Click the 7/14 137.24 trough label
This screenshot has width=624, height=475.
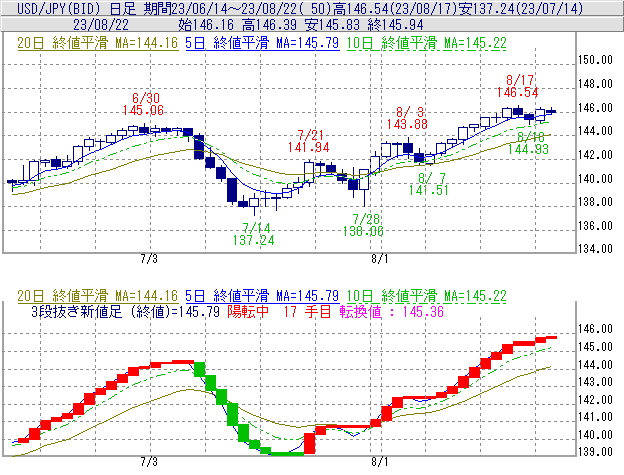[x=254, y=234]
